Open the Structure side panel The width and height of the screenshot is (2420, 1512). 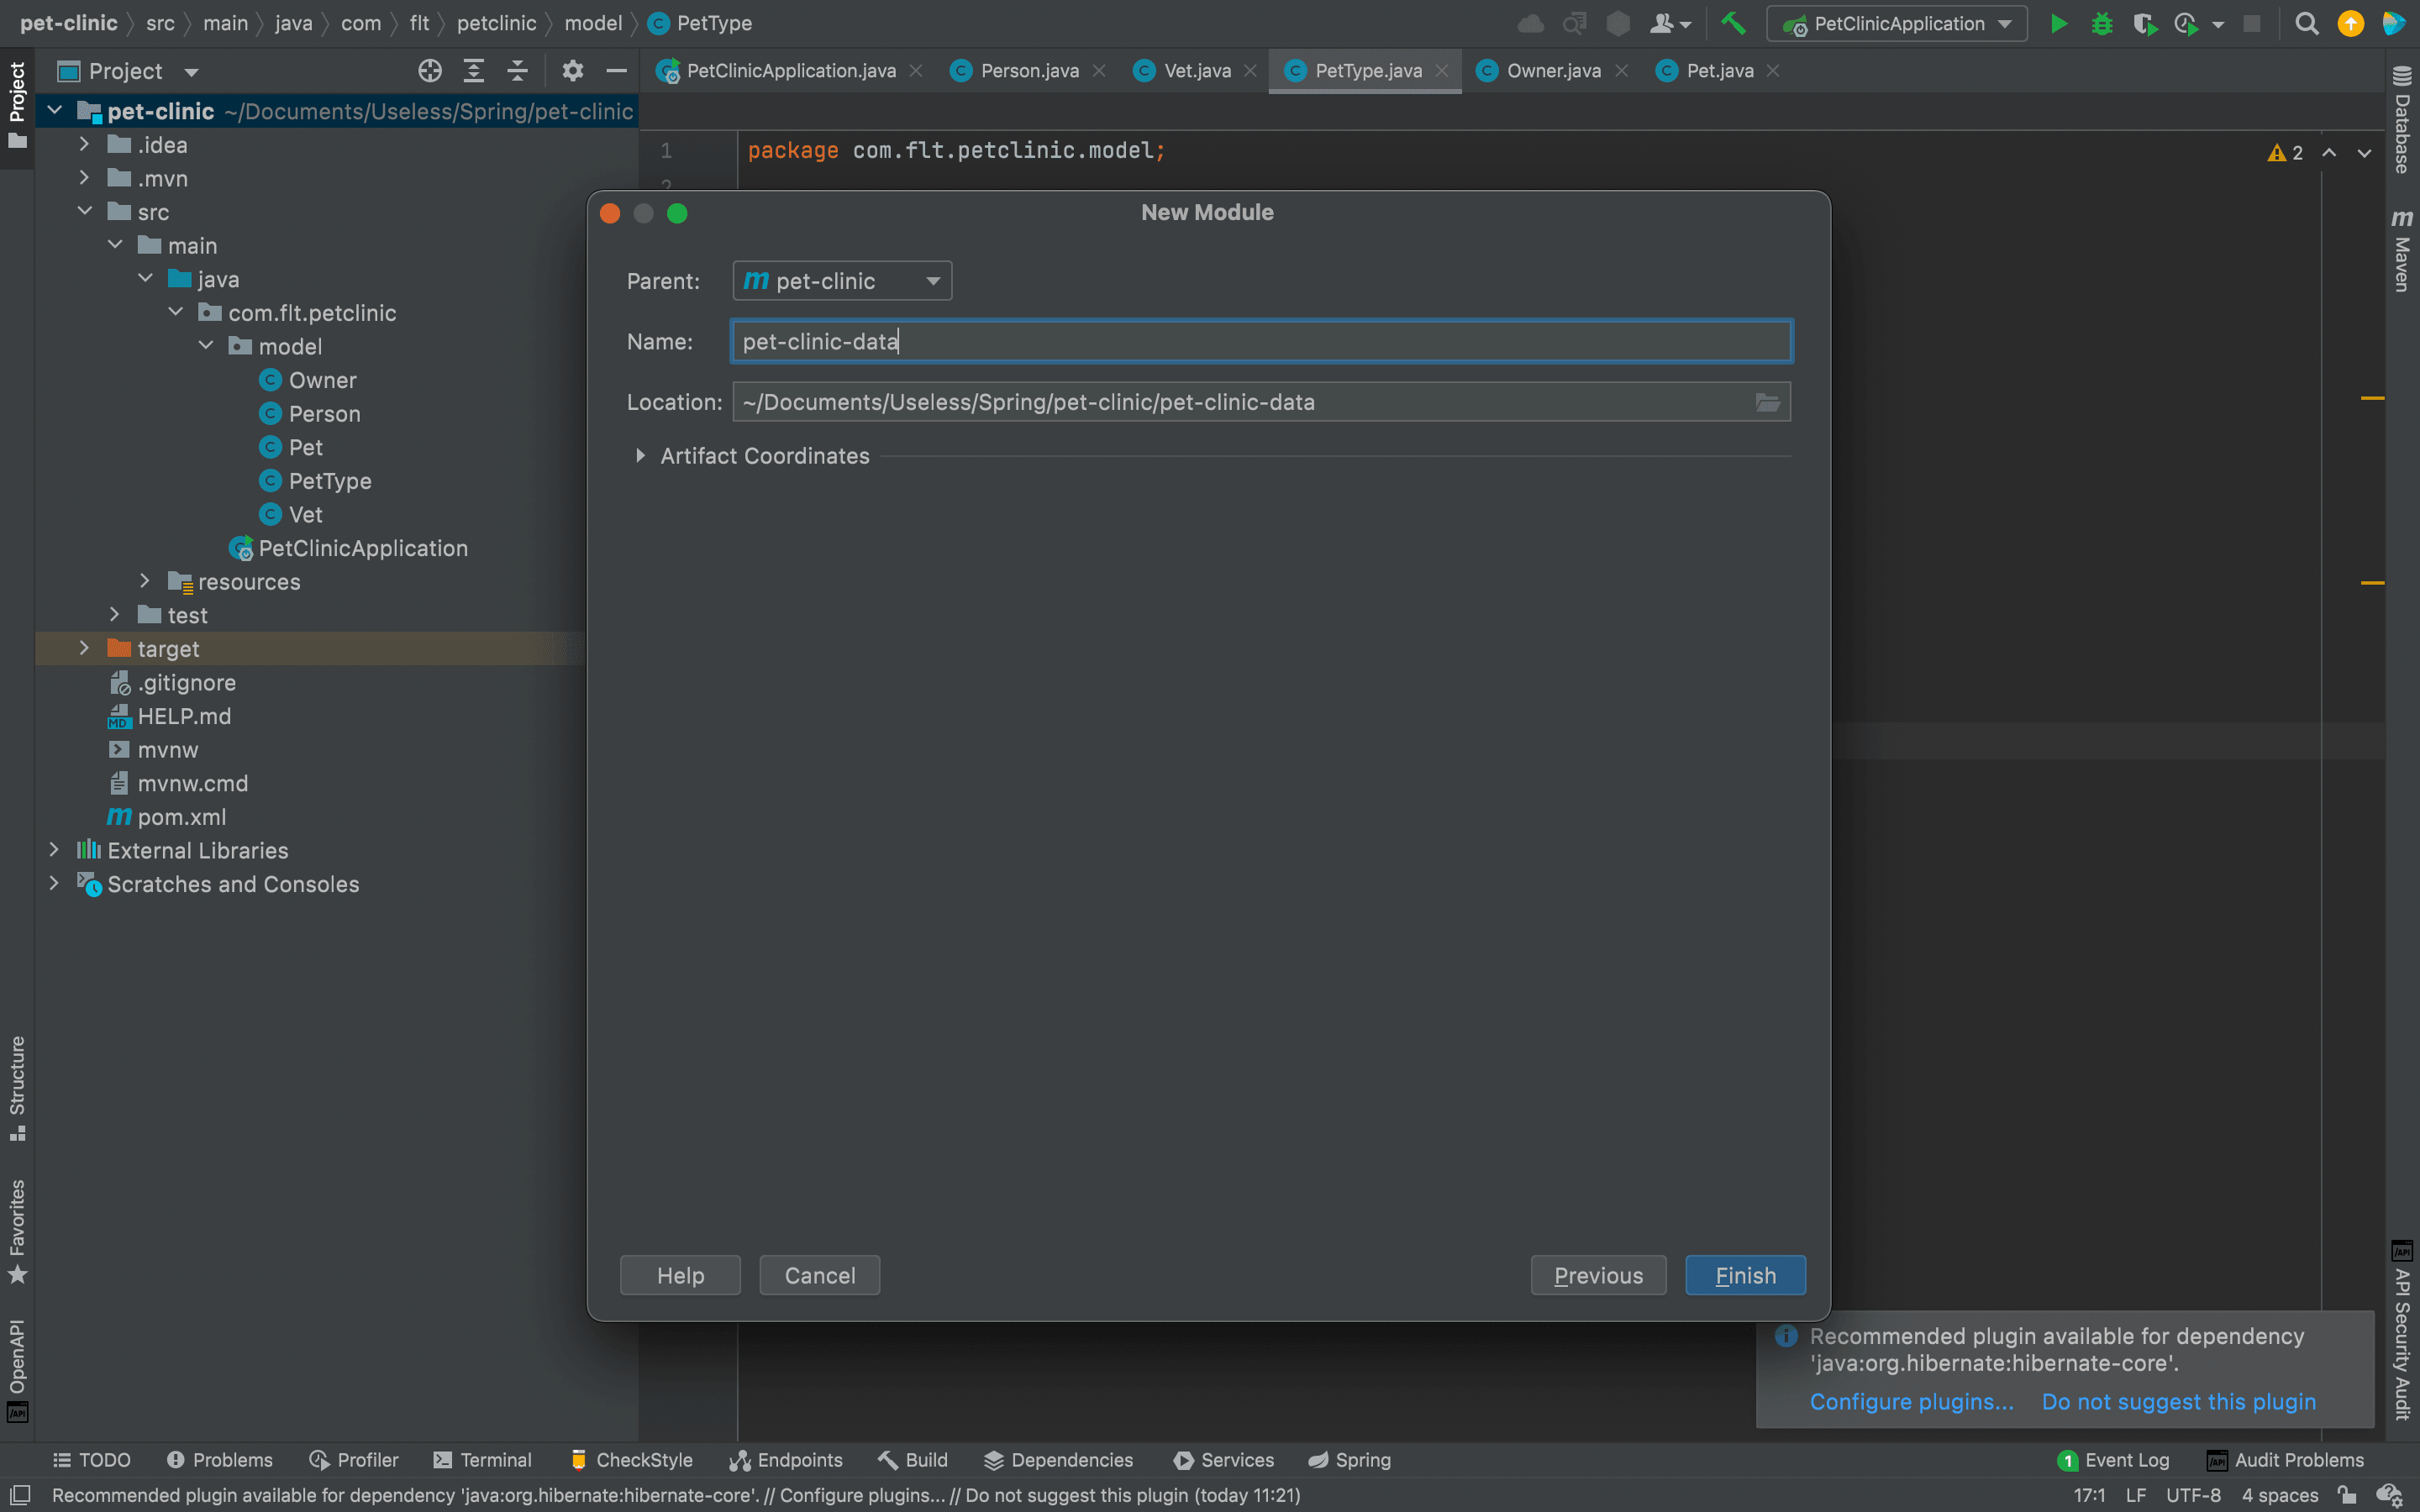(17, 1088)
